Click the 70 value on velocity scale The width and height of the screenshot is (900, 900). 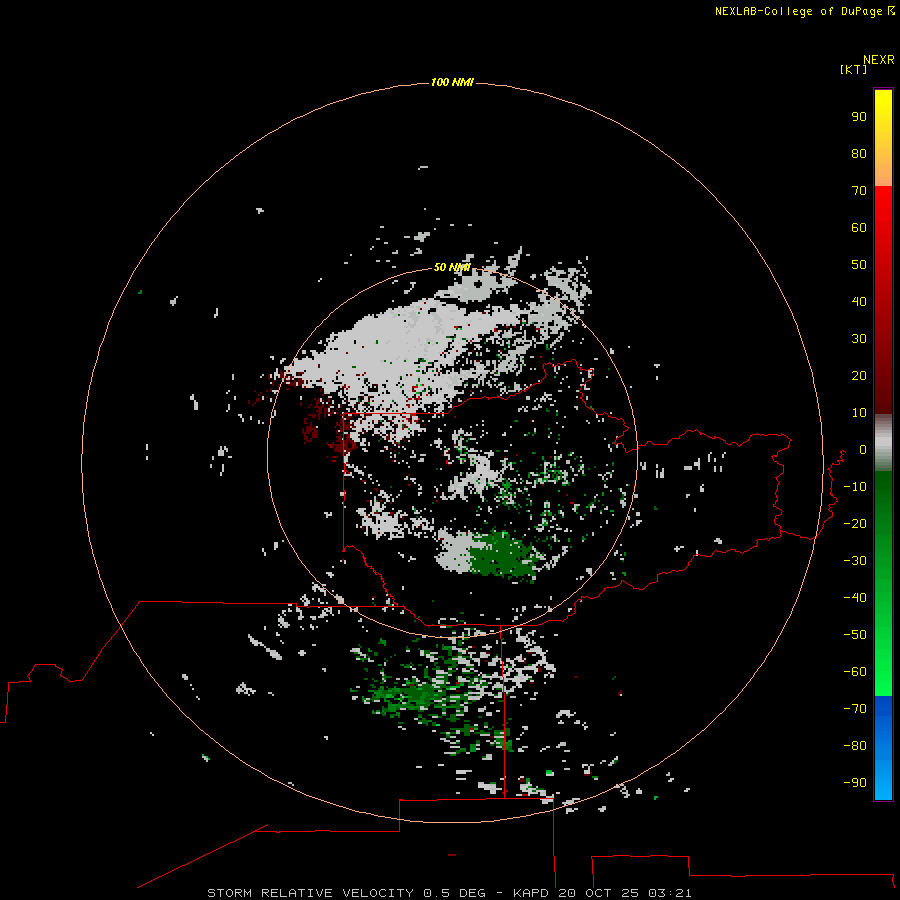click(859, 191)
